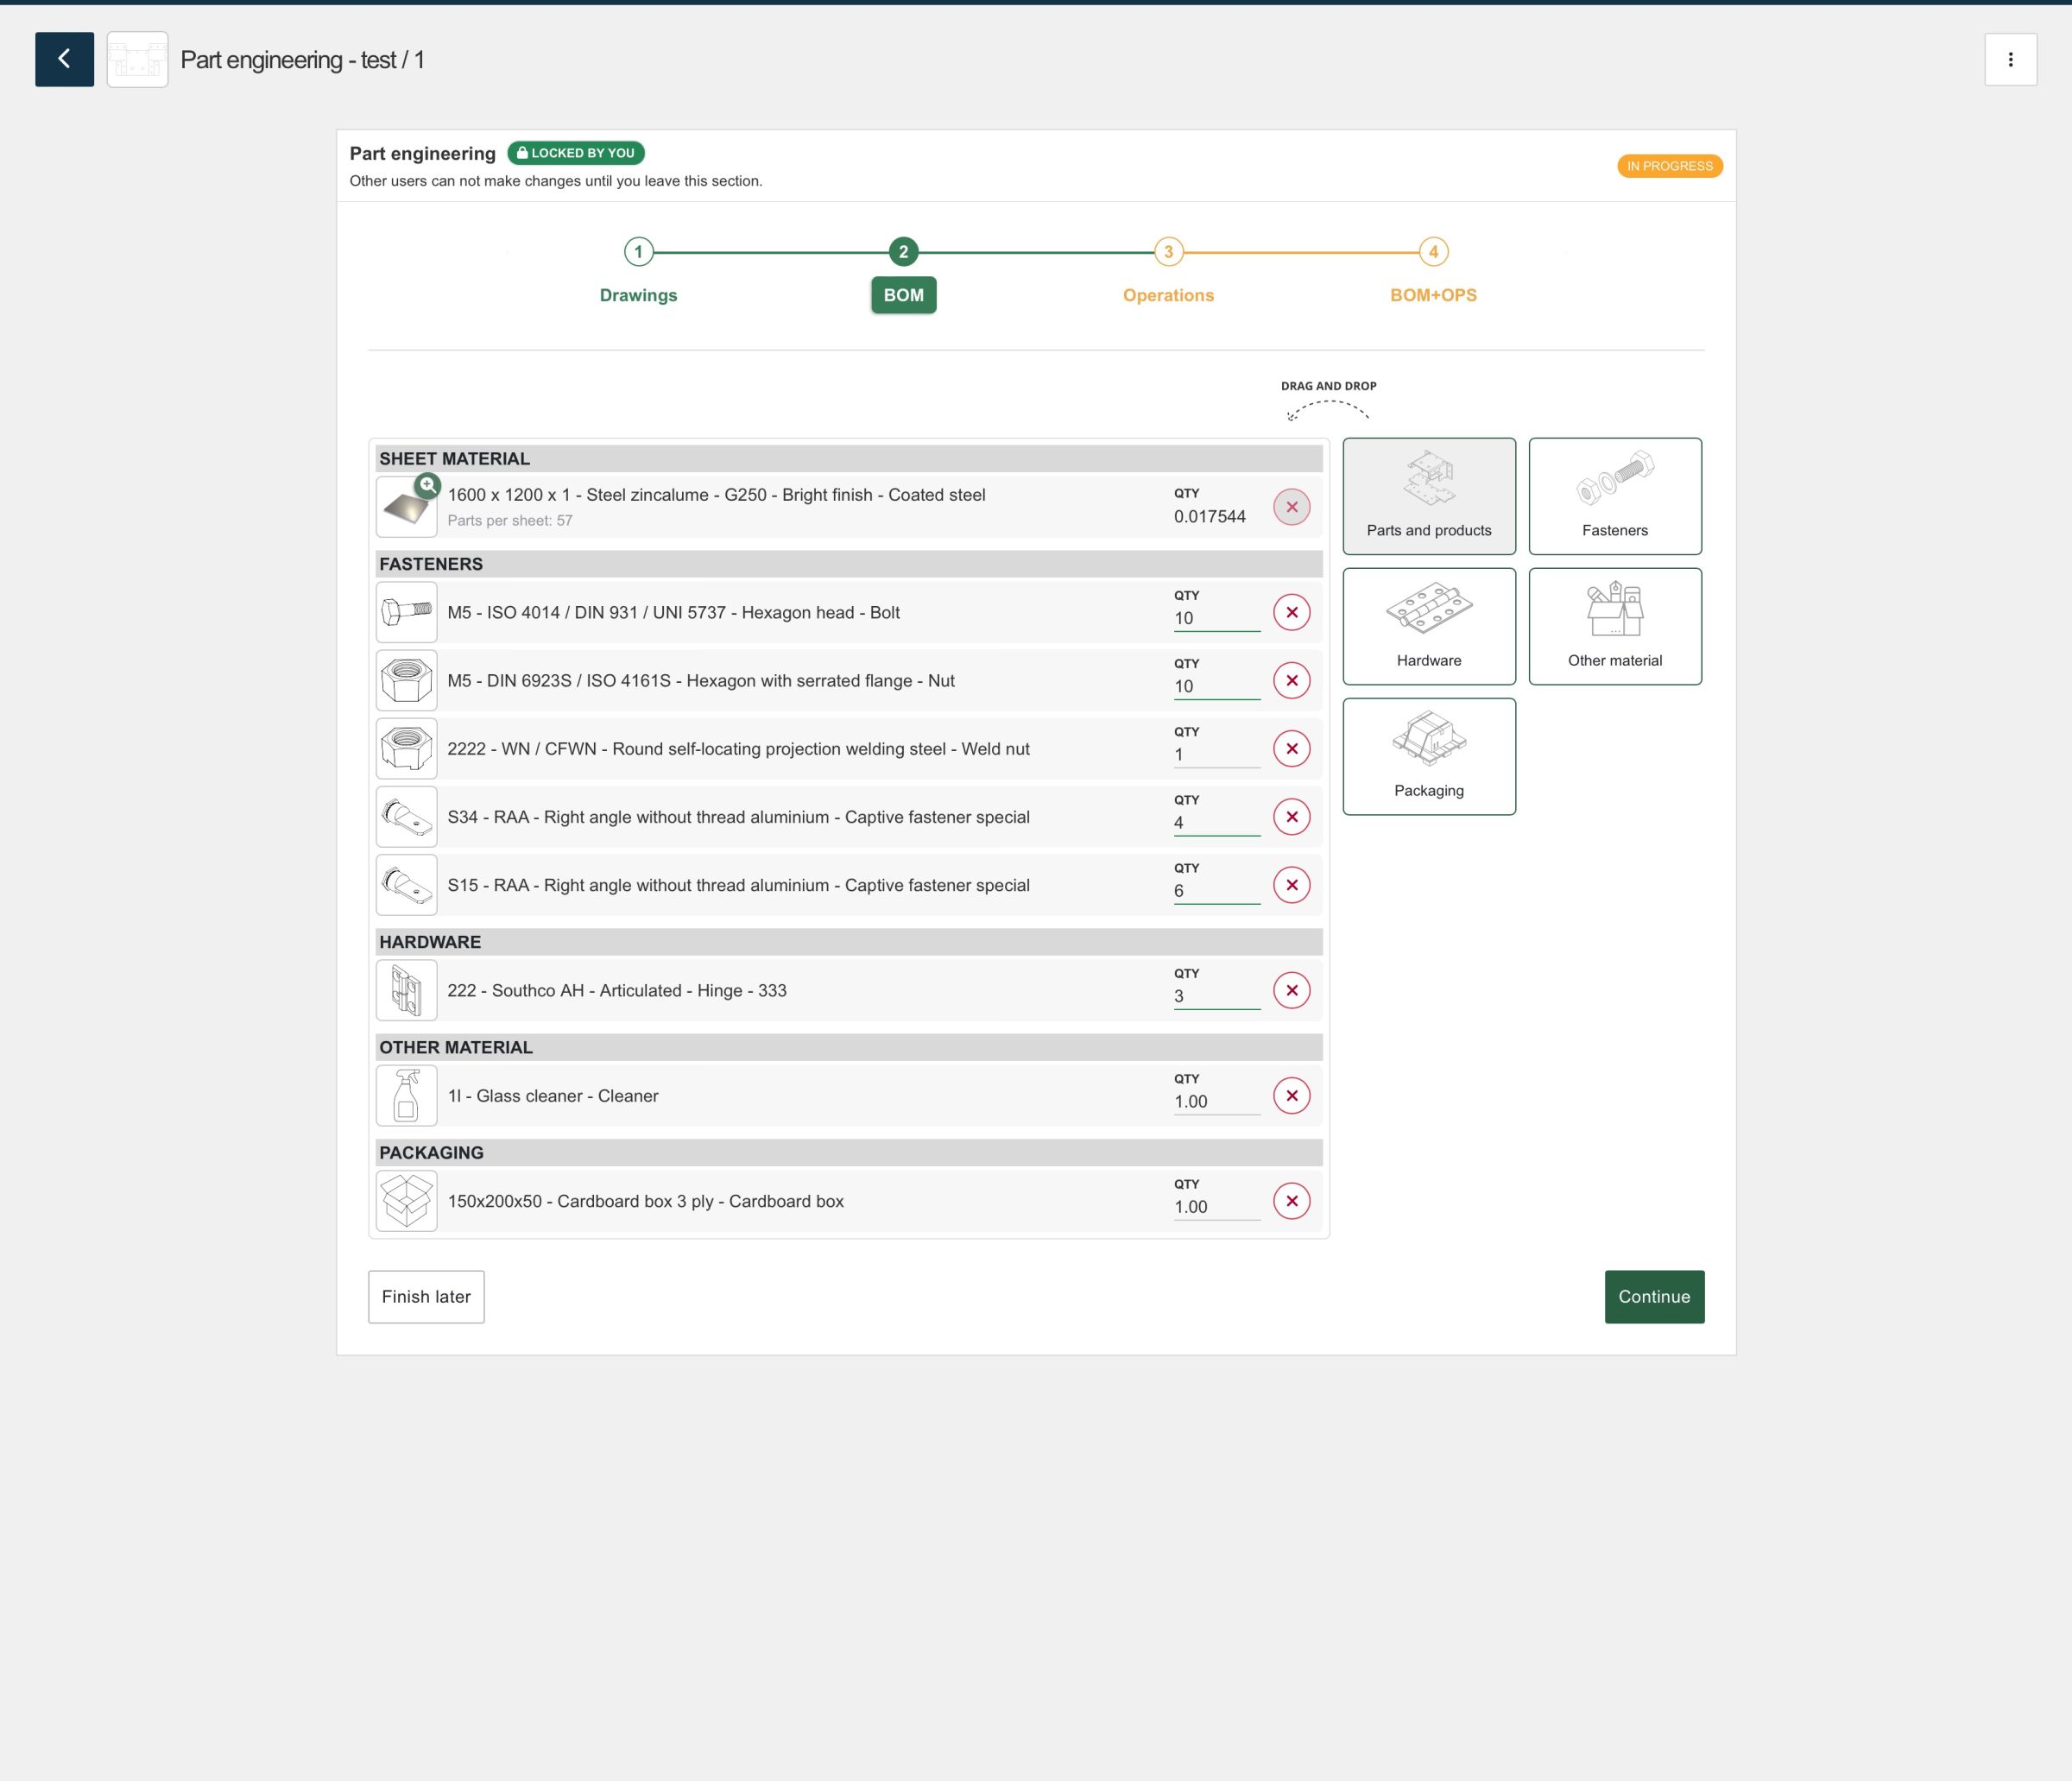Choose the Other material tile

click(1614, 626)
